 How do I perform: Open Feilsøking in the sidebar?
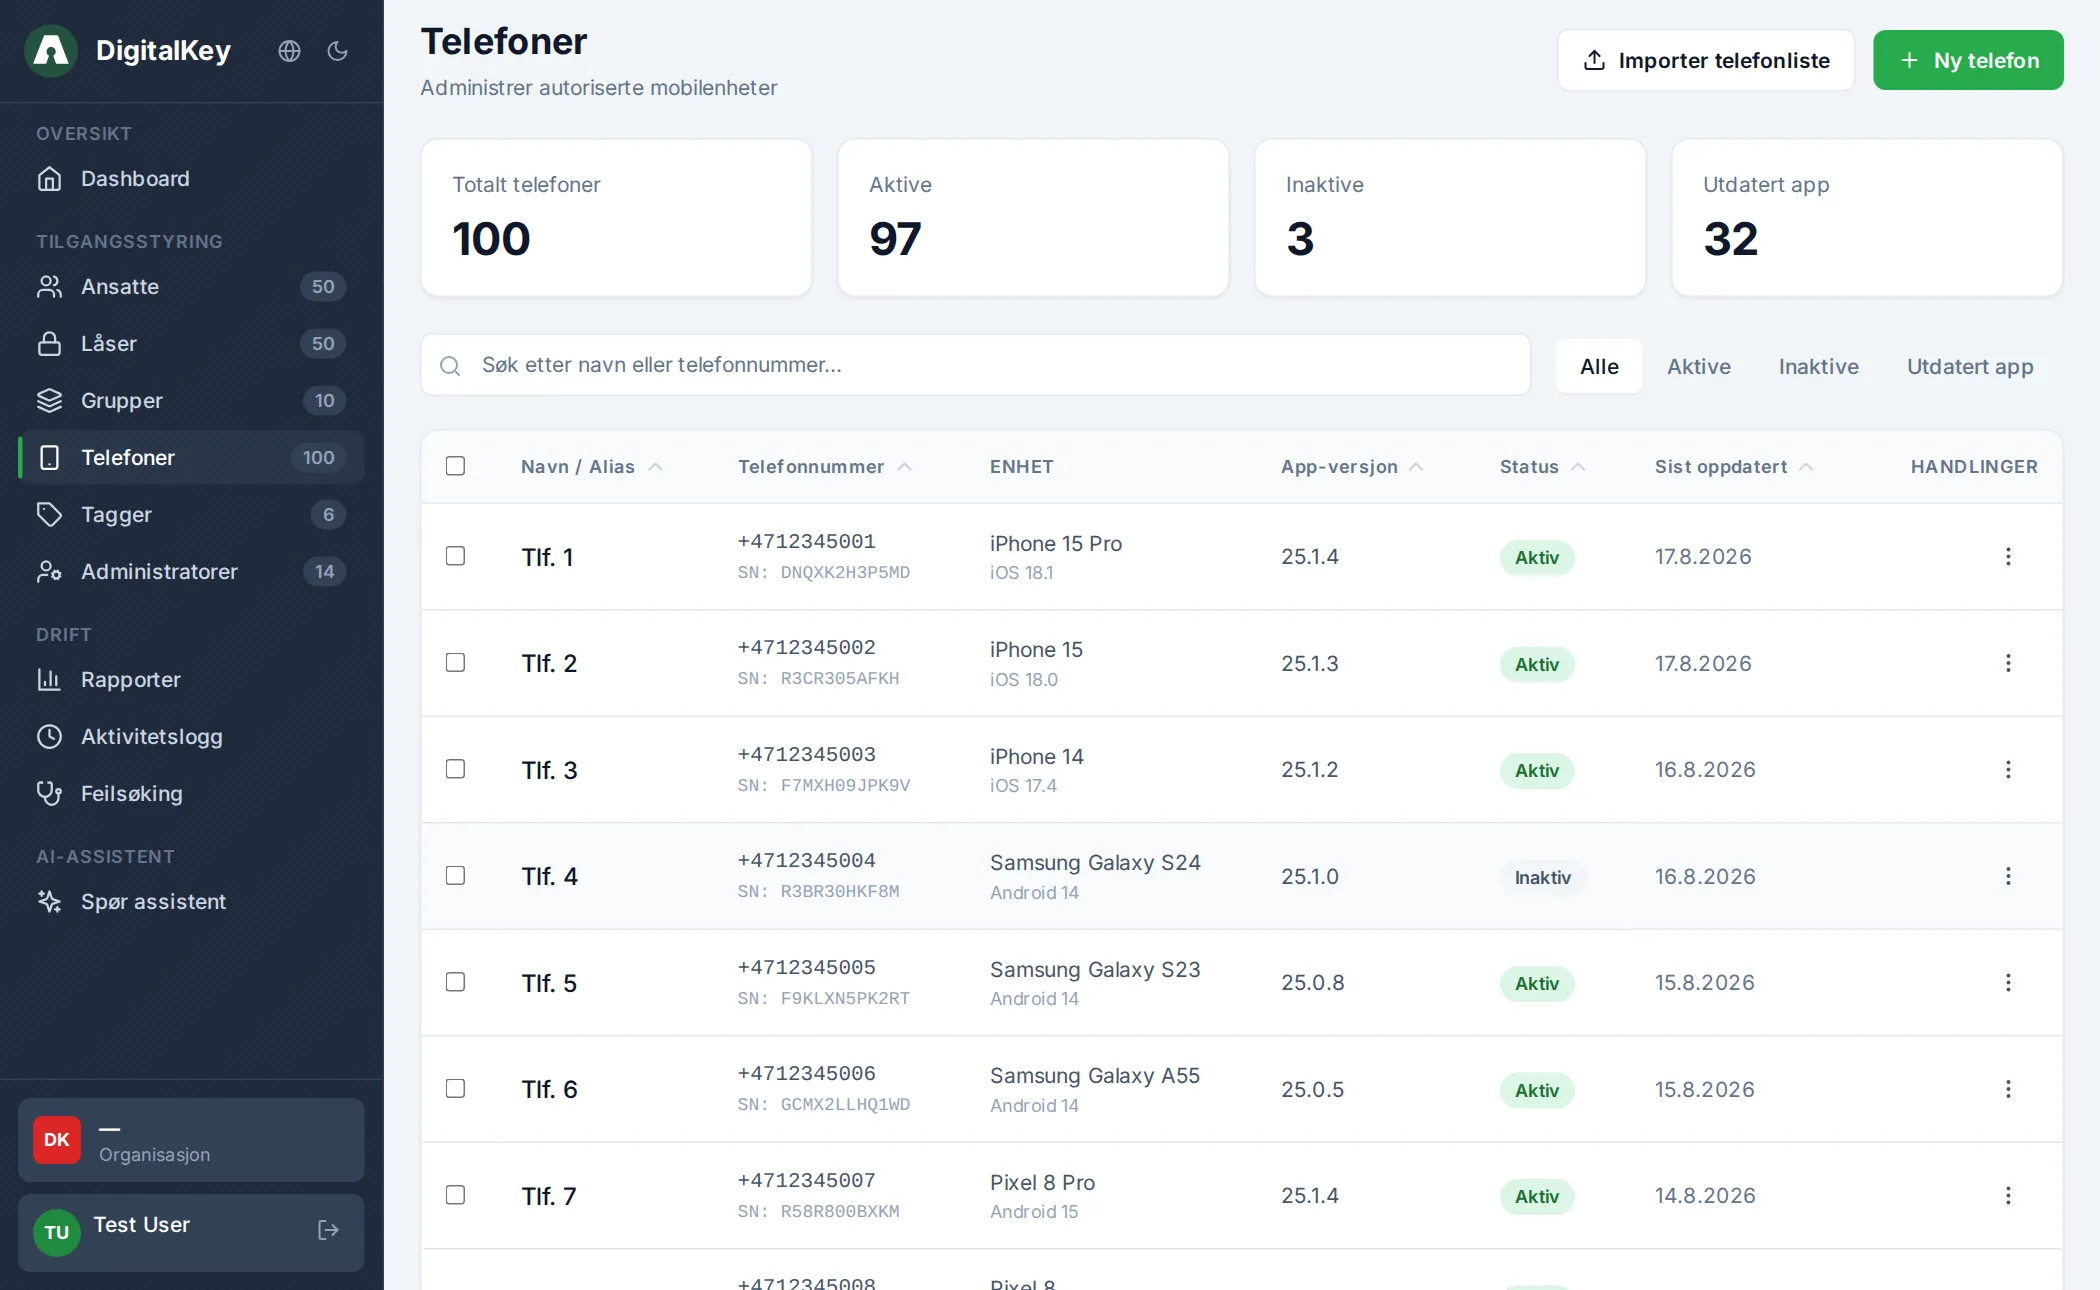point(191,794)
